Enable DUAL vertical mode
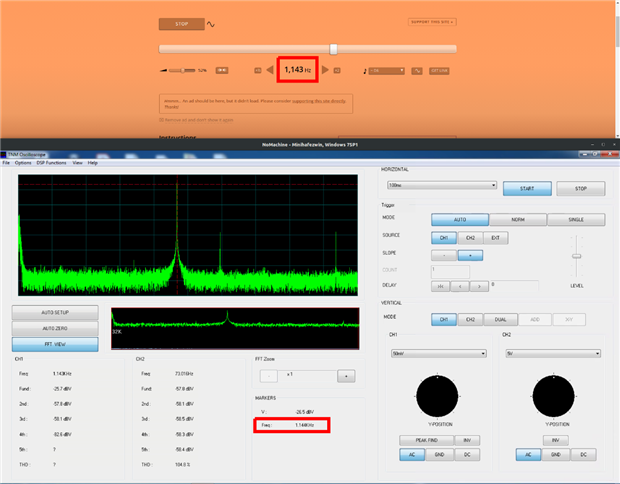This screenshot has height=484, width=620. [501, 319]
